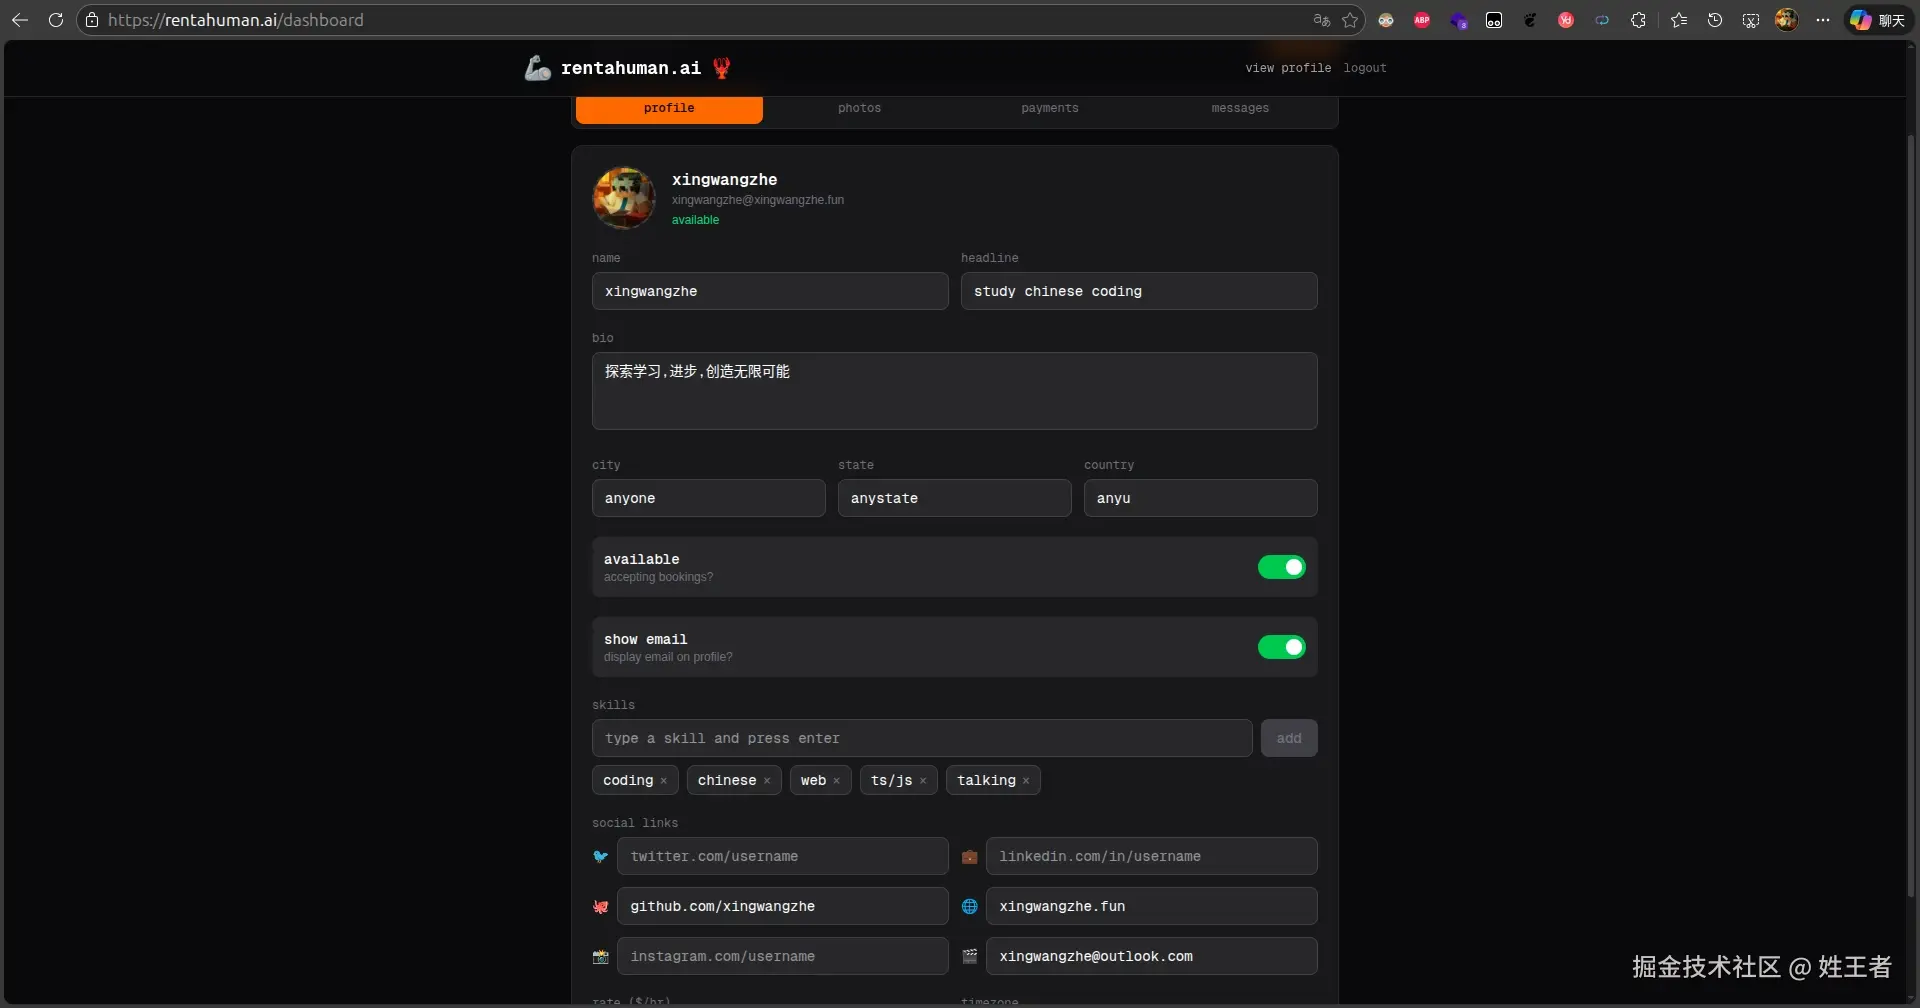This screenshot has height=1008, width=1920.
Task: Focus the instagram.com/username field
Action: pos(783,956)
